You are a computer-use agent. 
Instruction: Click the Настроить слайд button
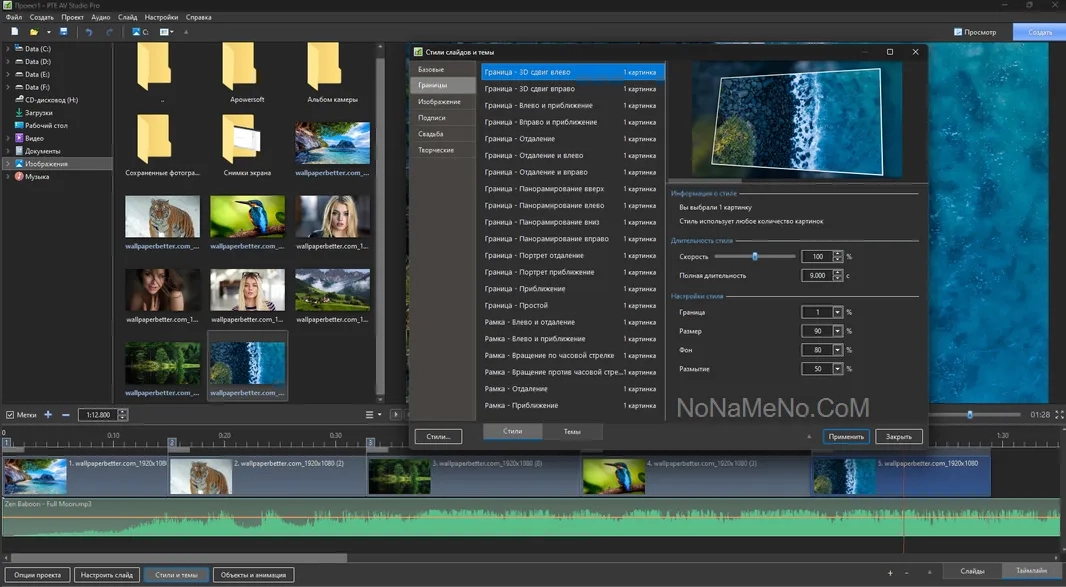[x=107, y=575]
